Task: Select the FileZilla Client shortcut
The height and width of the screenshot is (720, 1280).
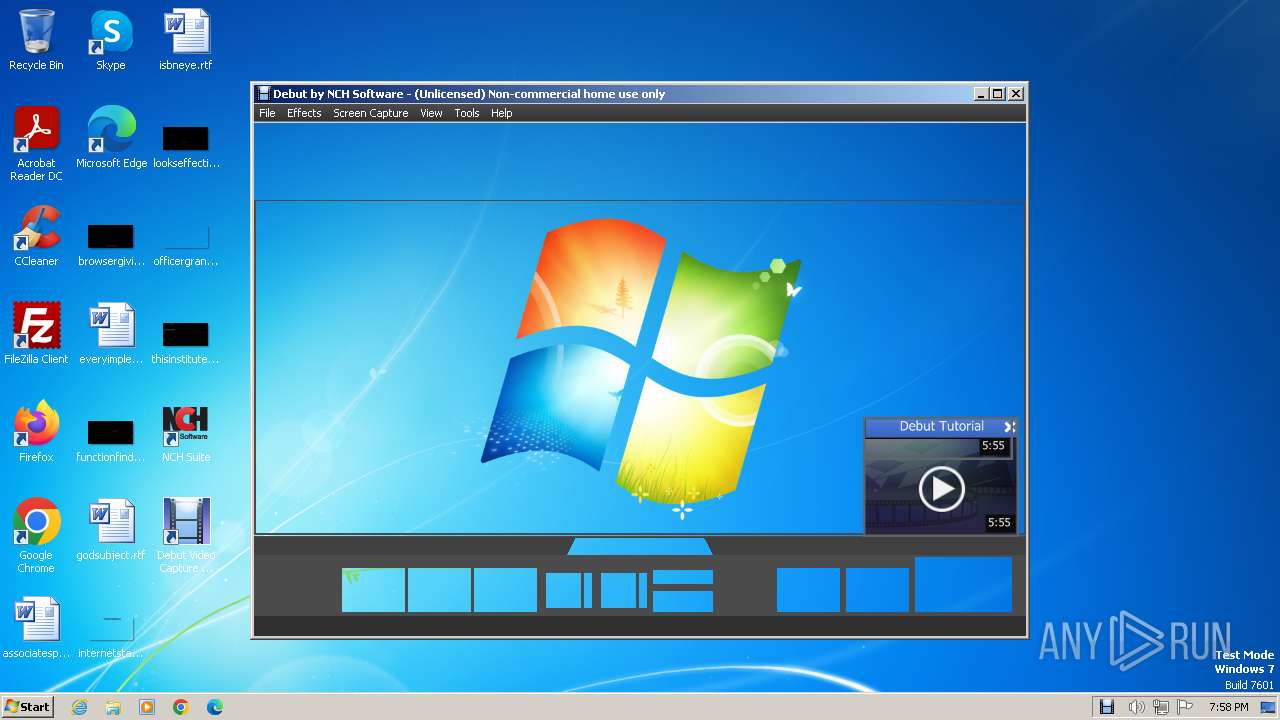Action: tap(36, 334)
